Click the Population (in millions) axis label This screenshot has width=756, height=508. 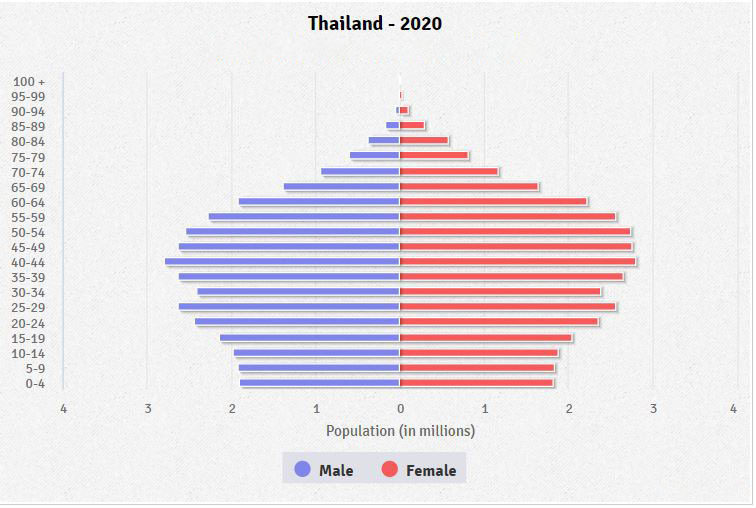(x=400, y=431)
